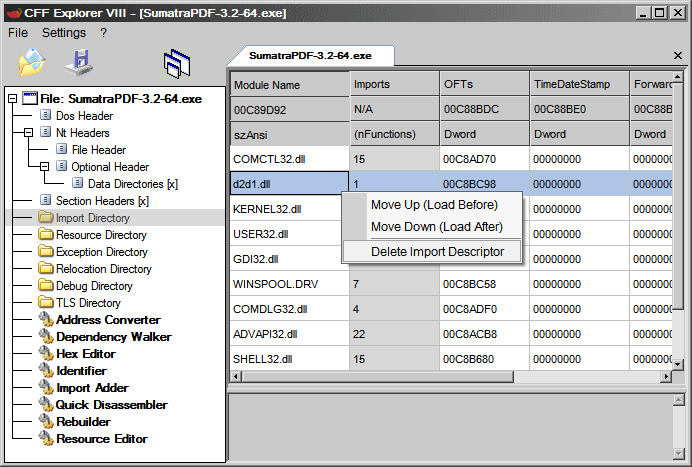Viewport: 692px width, 467px height.
Task: Click the Dependency Walker tool icon
Action: pos(45,336)
